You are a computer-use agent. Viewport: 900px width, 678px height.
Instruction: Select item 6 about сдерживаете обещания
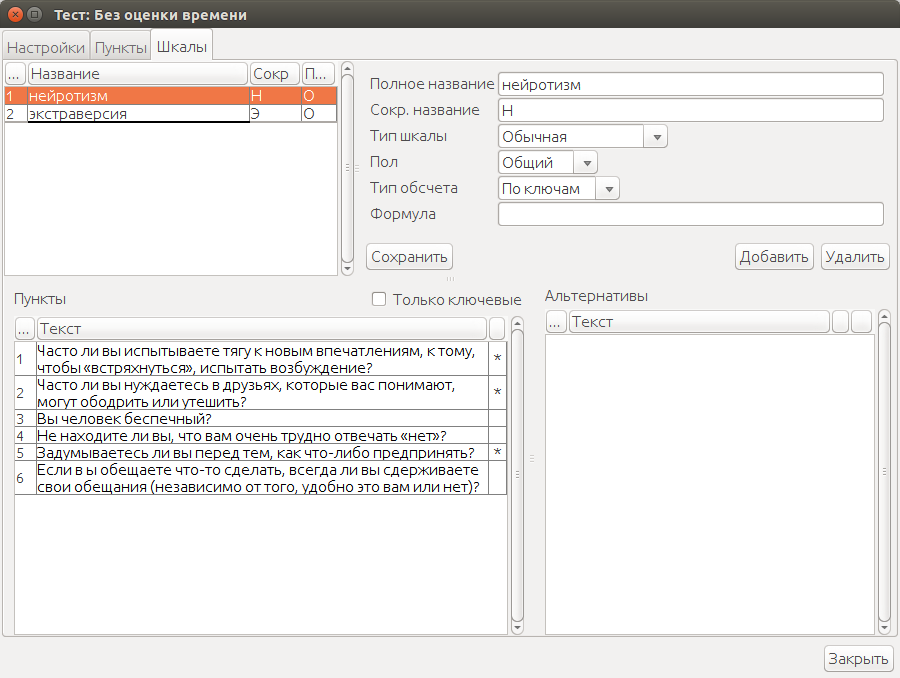coord(261,478)
